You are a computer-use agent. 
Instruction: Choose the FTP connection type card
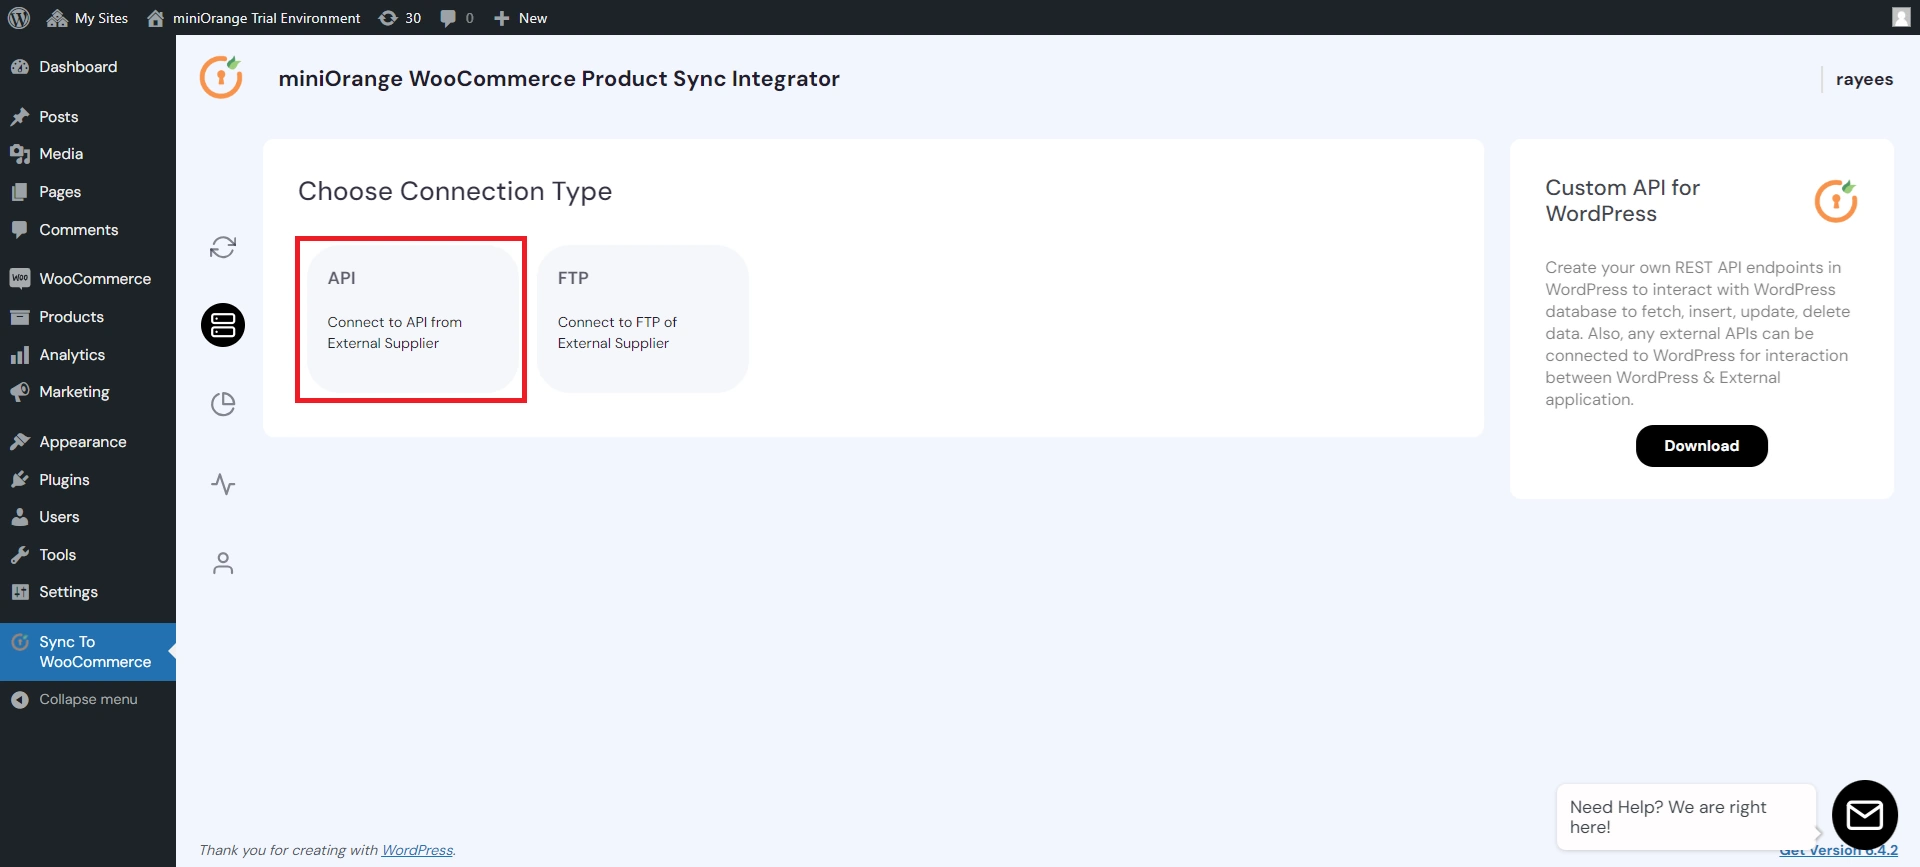click(x=643, y=318)
